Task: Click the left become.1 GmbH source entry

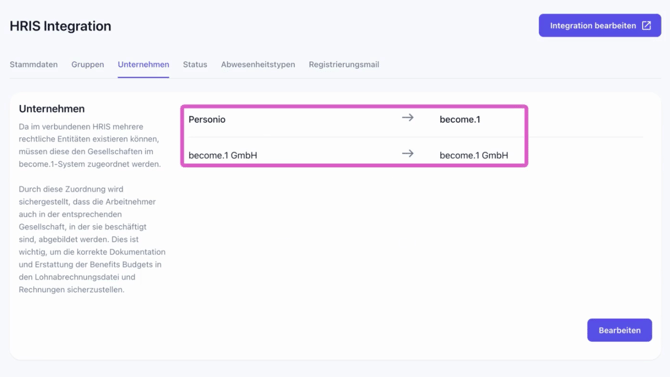Action: [223, 155]
